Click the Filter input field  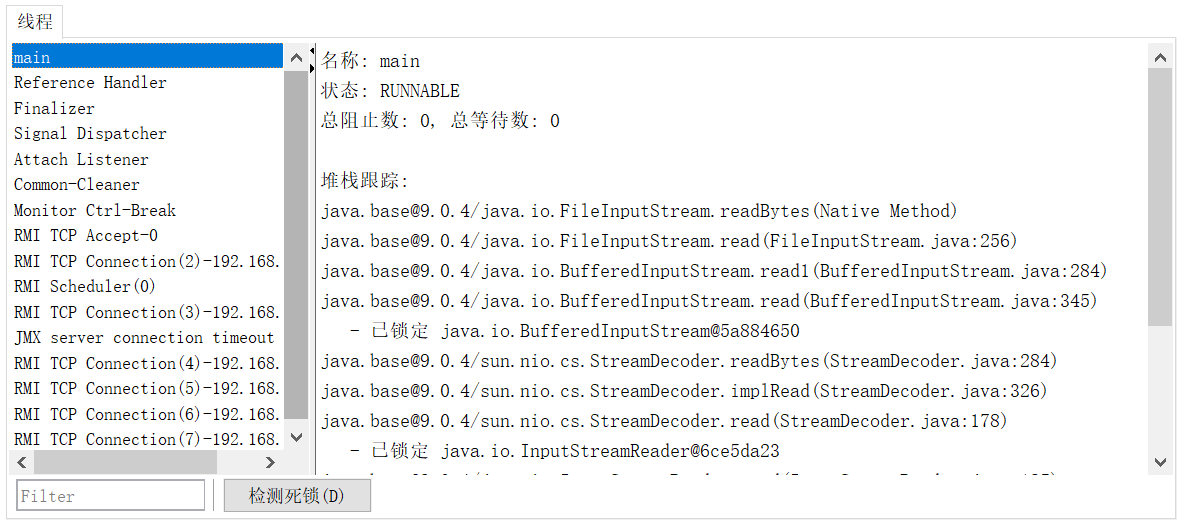point(111,496)
